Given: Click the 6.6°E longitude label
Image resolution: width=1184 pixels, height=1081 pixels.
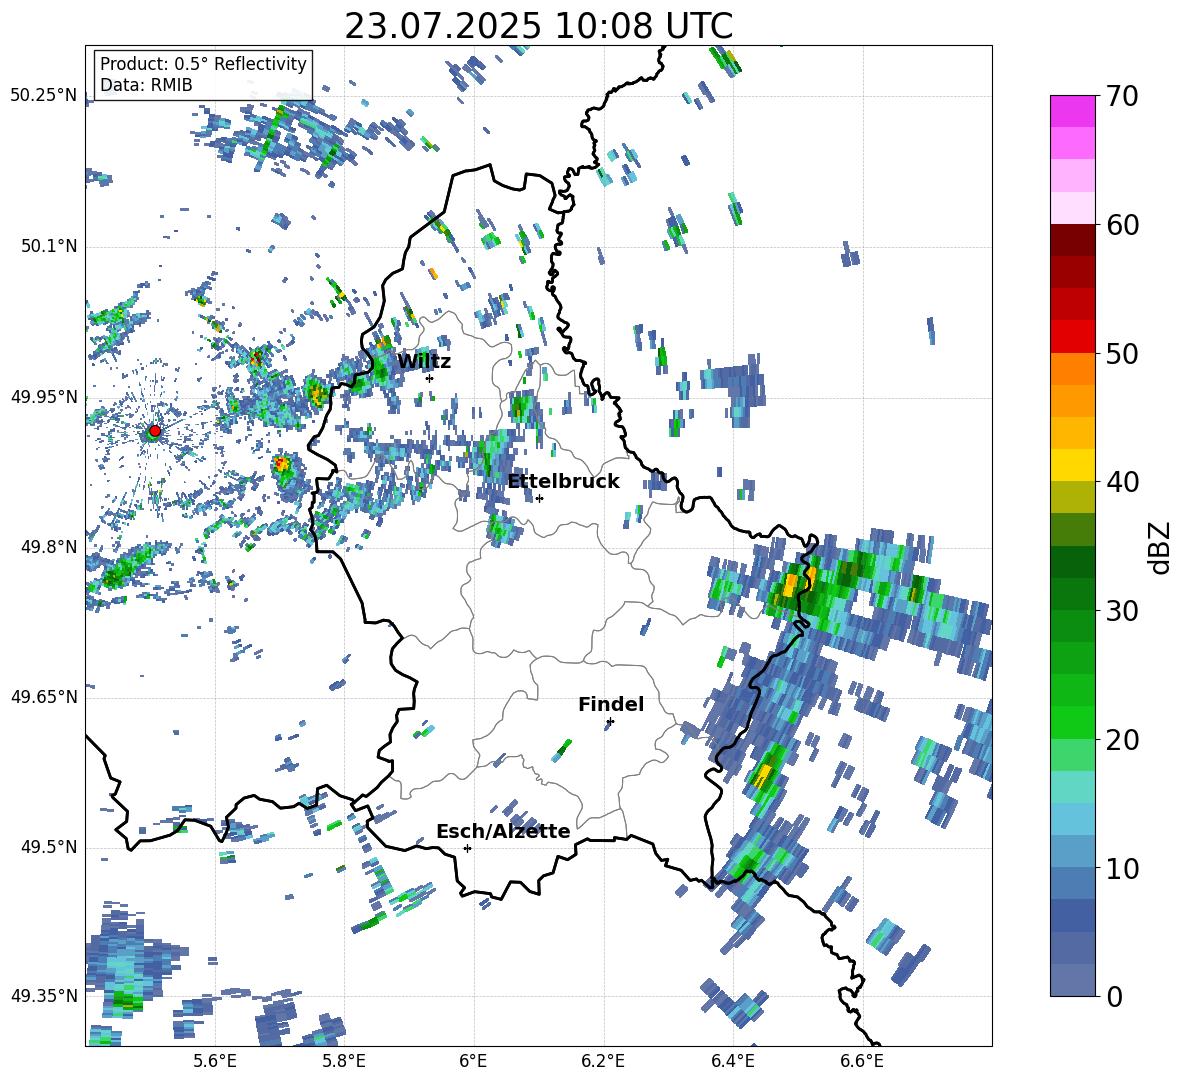Looking at the screenshot, I should pos(862,1061).
